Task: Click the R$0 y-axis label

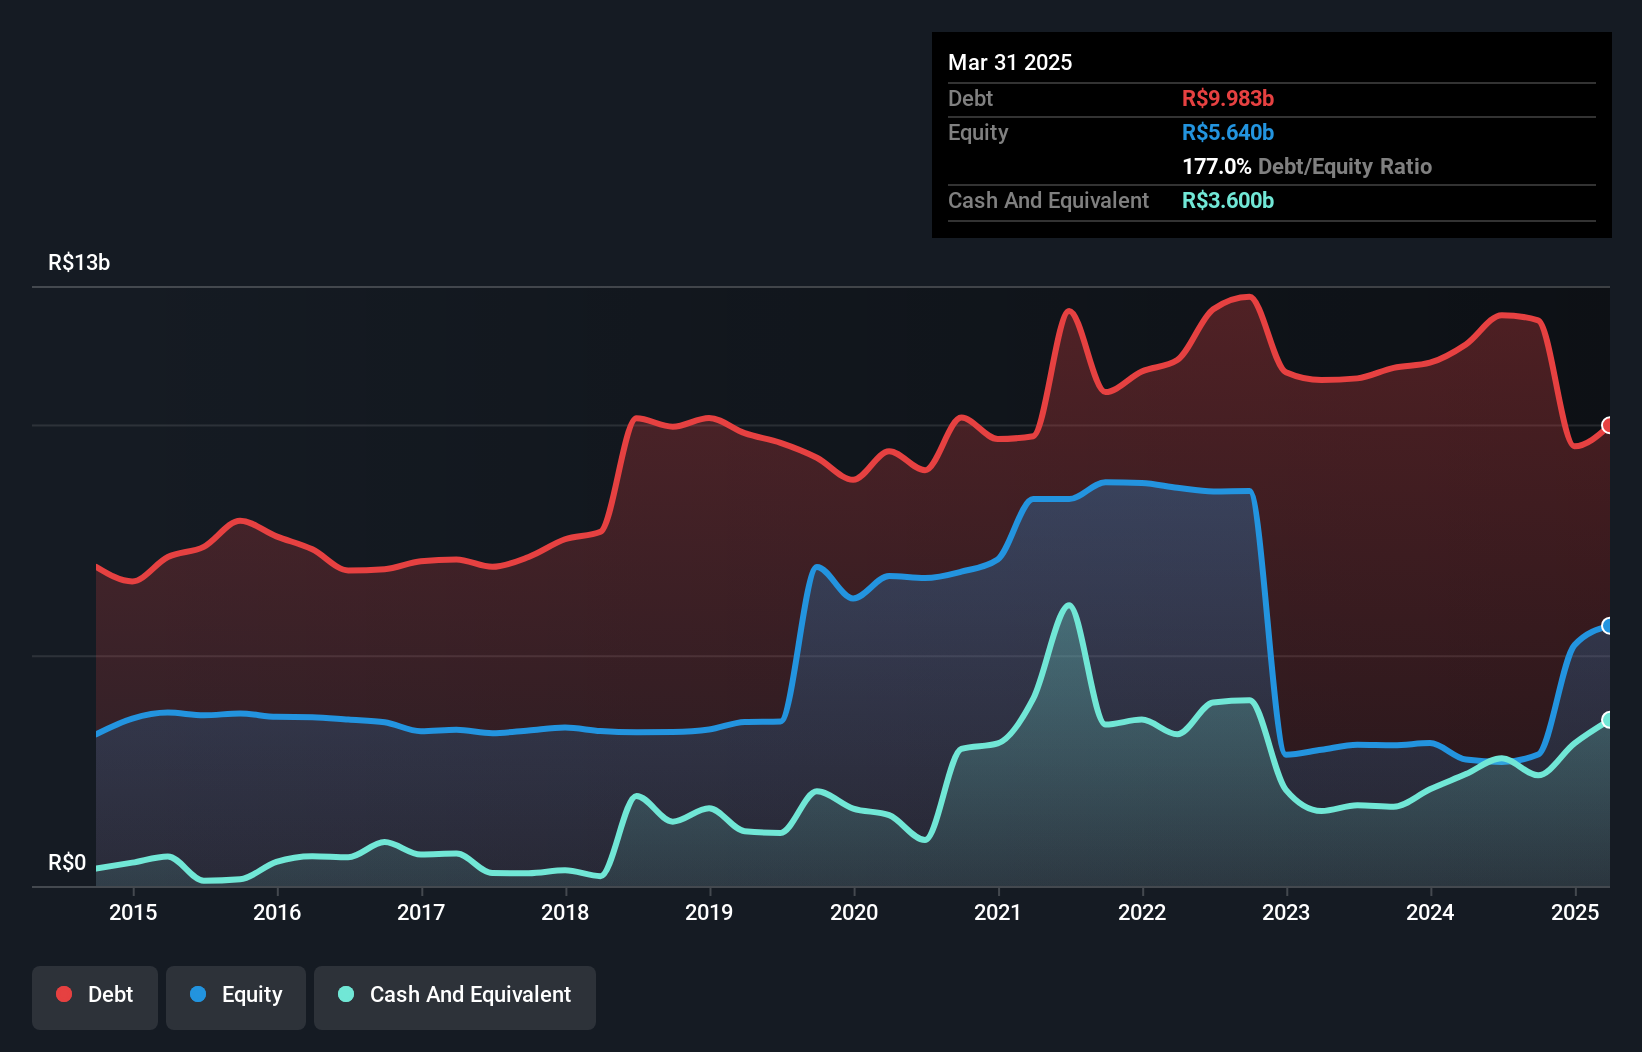Action: pyautogui.click(x=67, y=862)
